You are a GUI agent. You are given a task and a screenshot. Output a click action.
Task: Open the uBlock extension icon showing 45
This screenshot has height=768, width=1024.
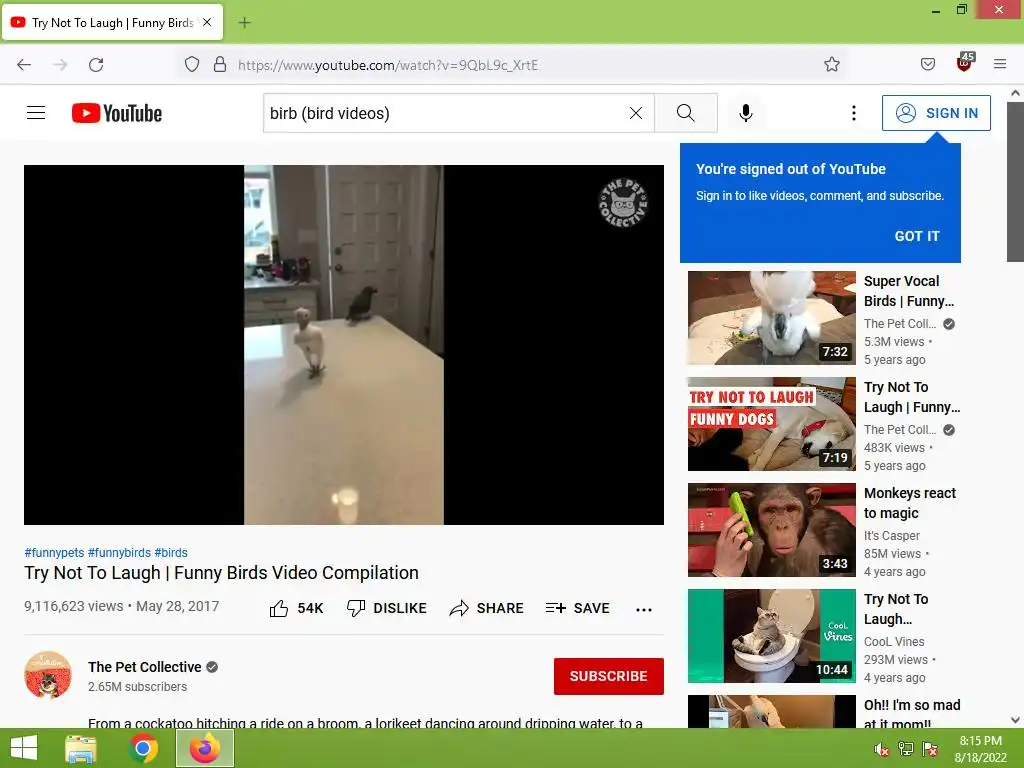[965, 63]
